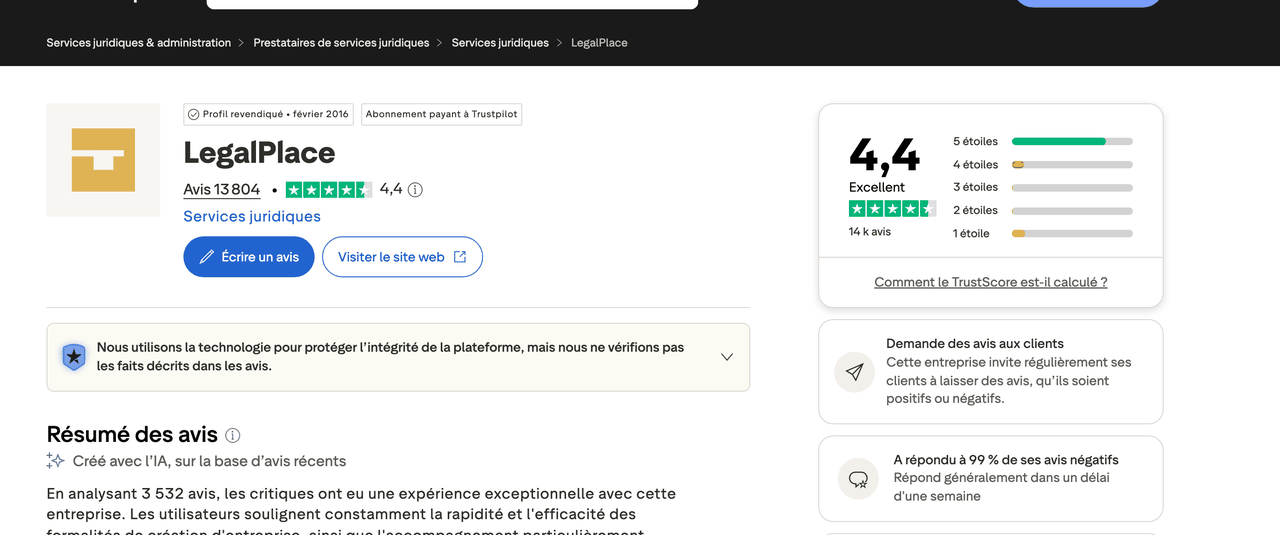Click star rating under Excellent label
This screenshot has width=1280, height=535.
coord(893,208)
